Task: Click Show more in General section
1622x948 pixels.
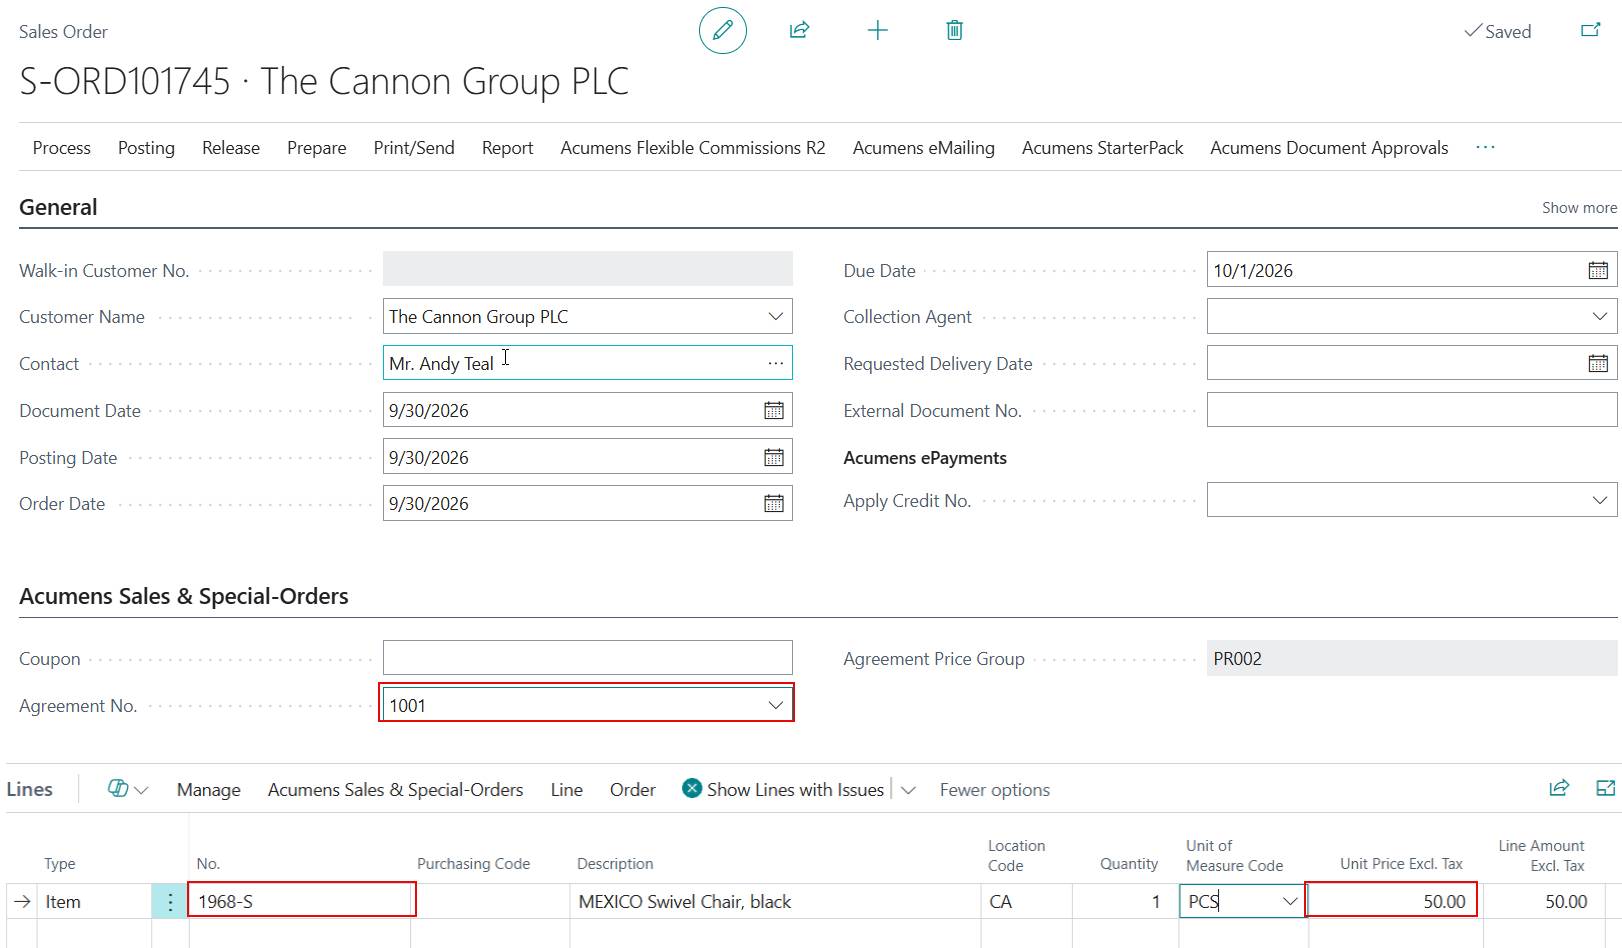Action: [x=1579, y=208]
